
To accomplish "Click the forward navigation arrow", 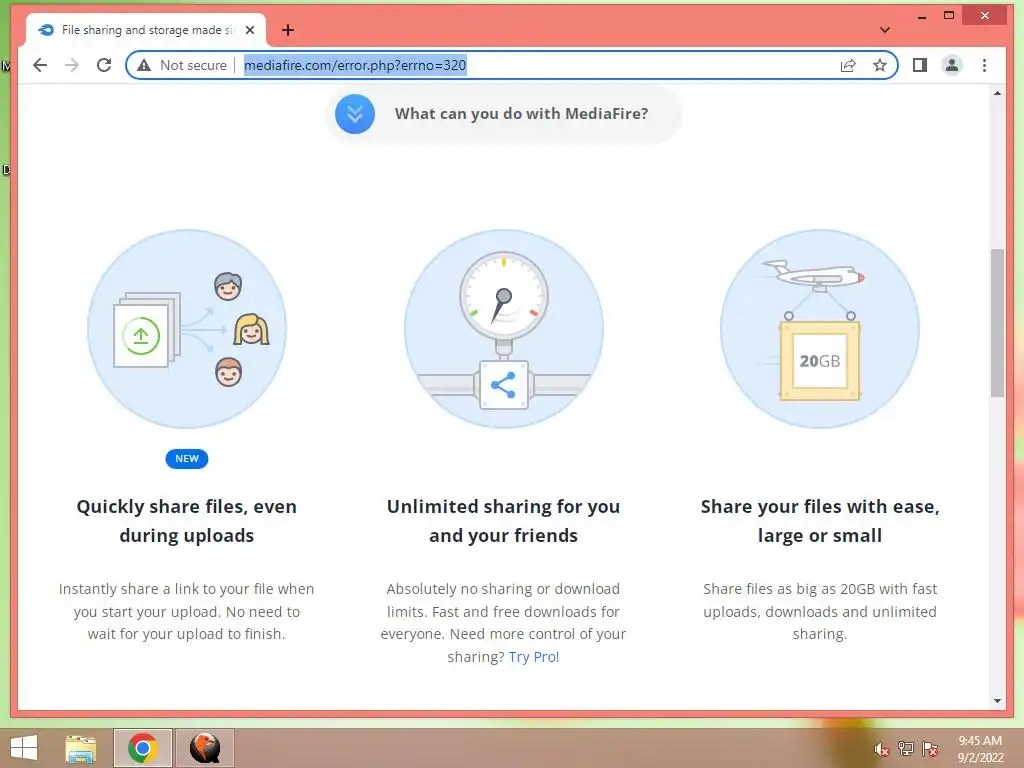I will (x=72, y=65).
